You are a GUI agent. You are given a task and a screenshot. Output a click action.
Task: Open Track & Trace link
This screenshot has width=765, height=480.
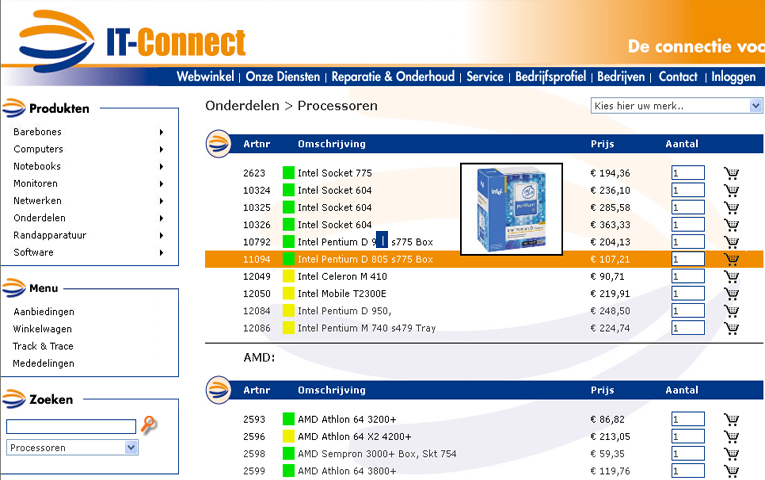coord(43,346)
